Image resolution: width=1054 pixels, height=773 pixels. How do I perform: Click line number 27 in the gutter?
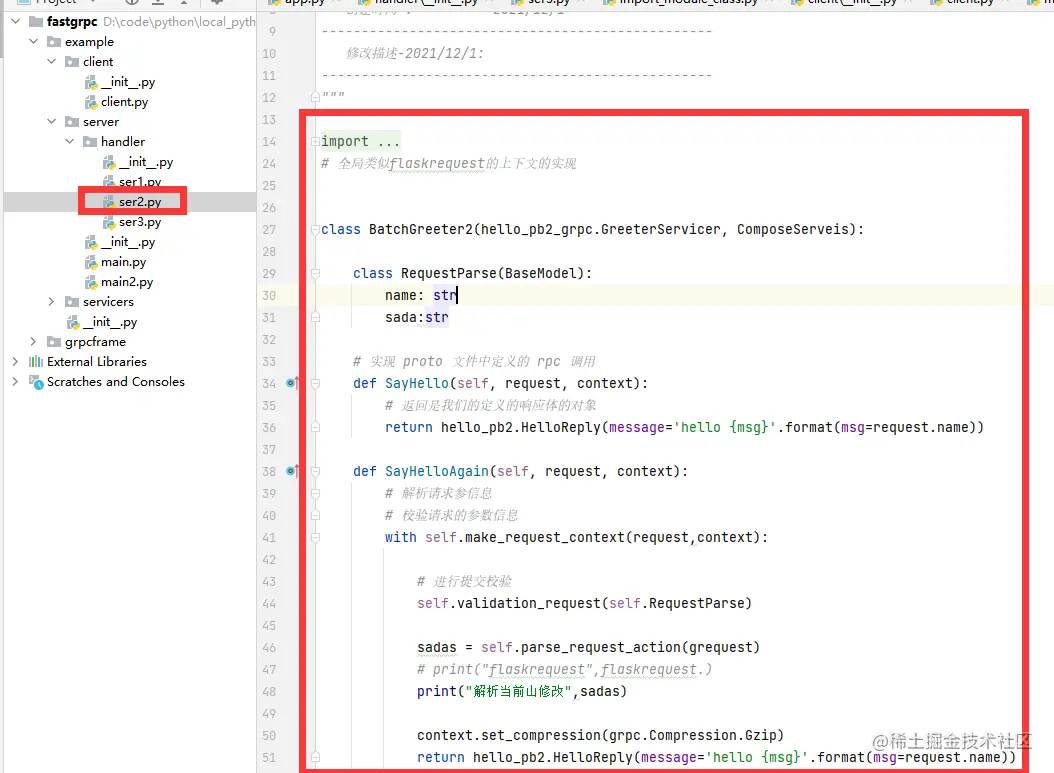coord(269,230)
